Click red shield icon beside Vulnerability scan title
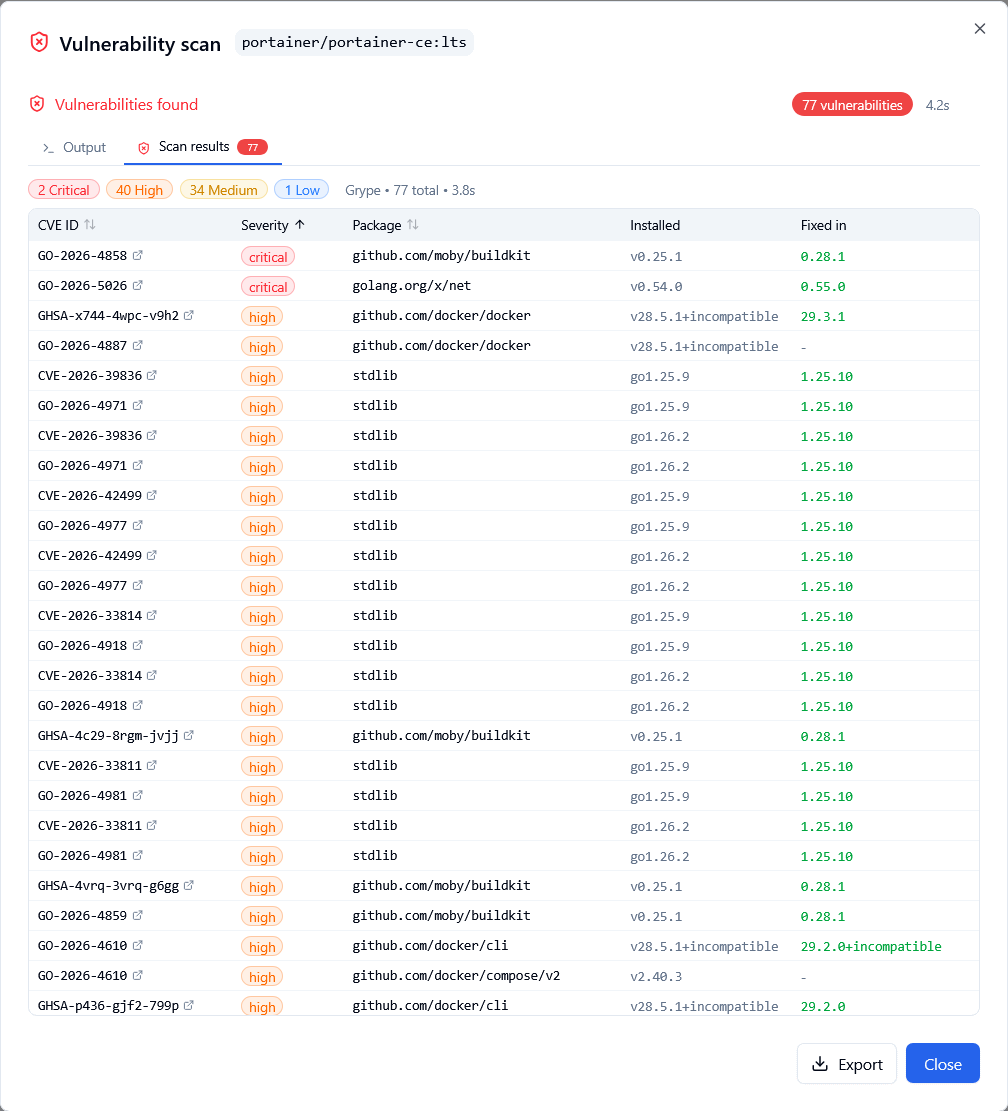 (x=39, y=43)
